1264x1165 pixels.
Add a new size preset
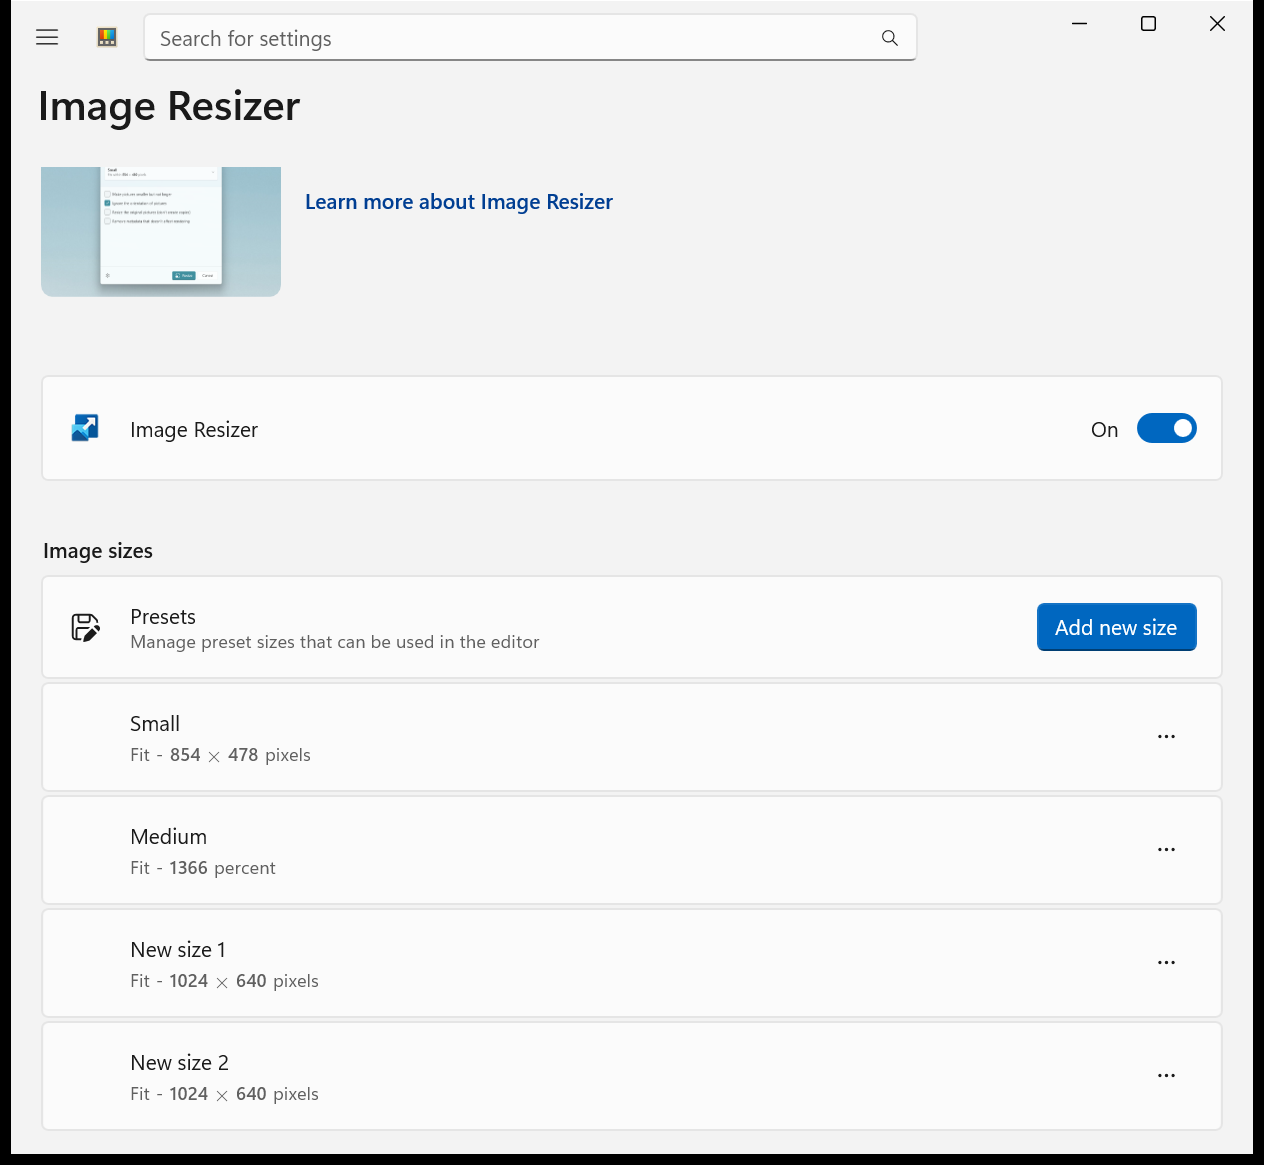pos(1116,628)
